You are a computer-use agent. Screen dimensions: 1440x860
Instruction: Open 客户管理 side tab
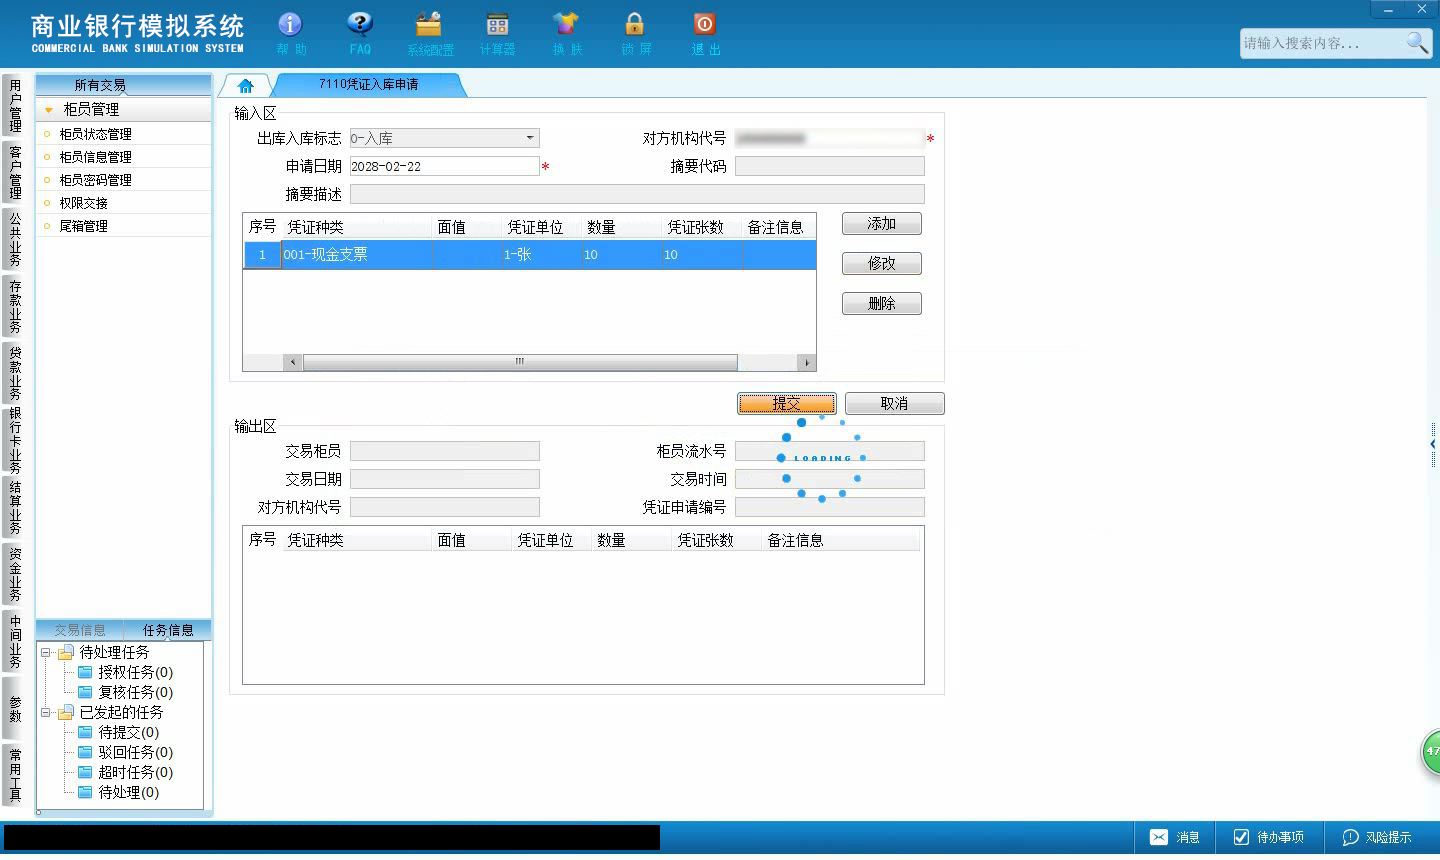pos(15,172)
